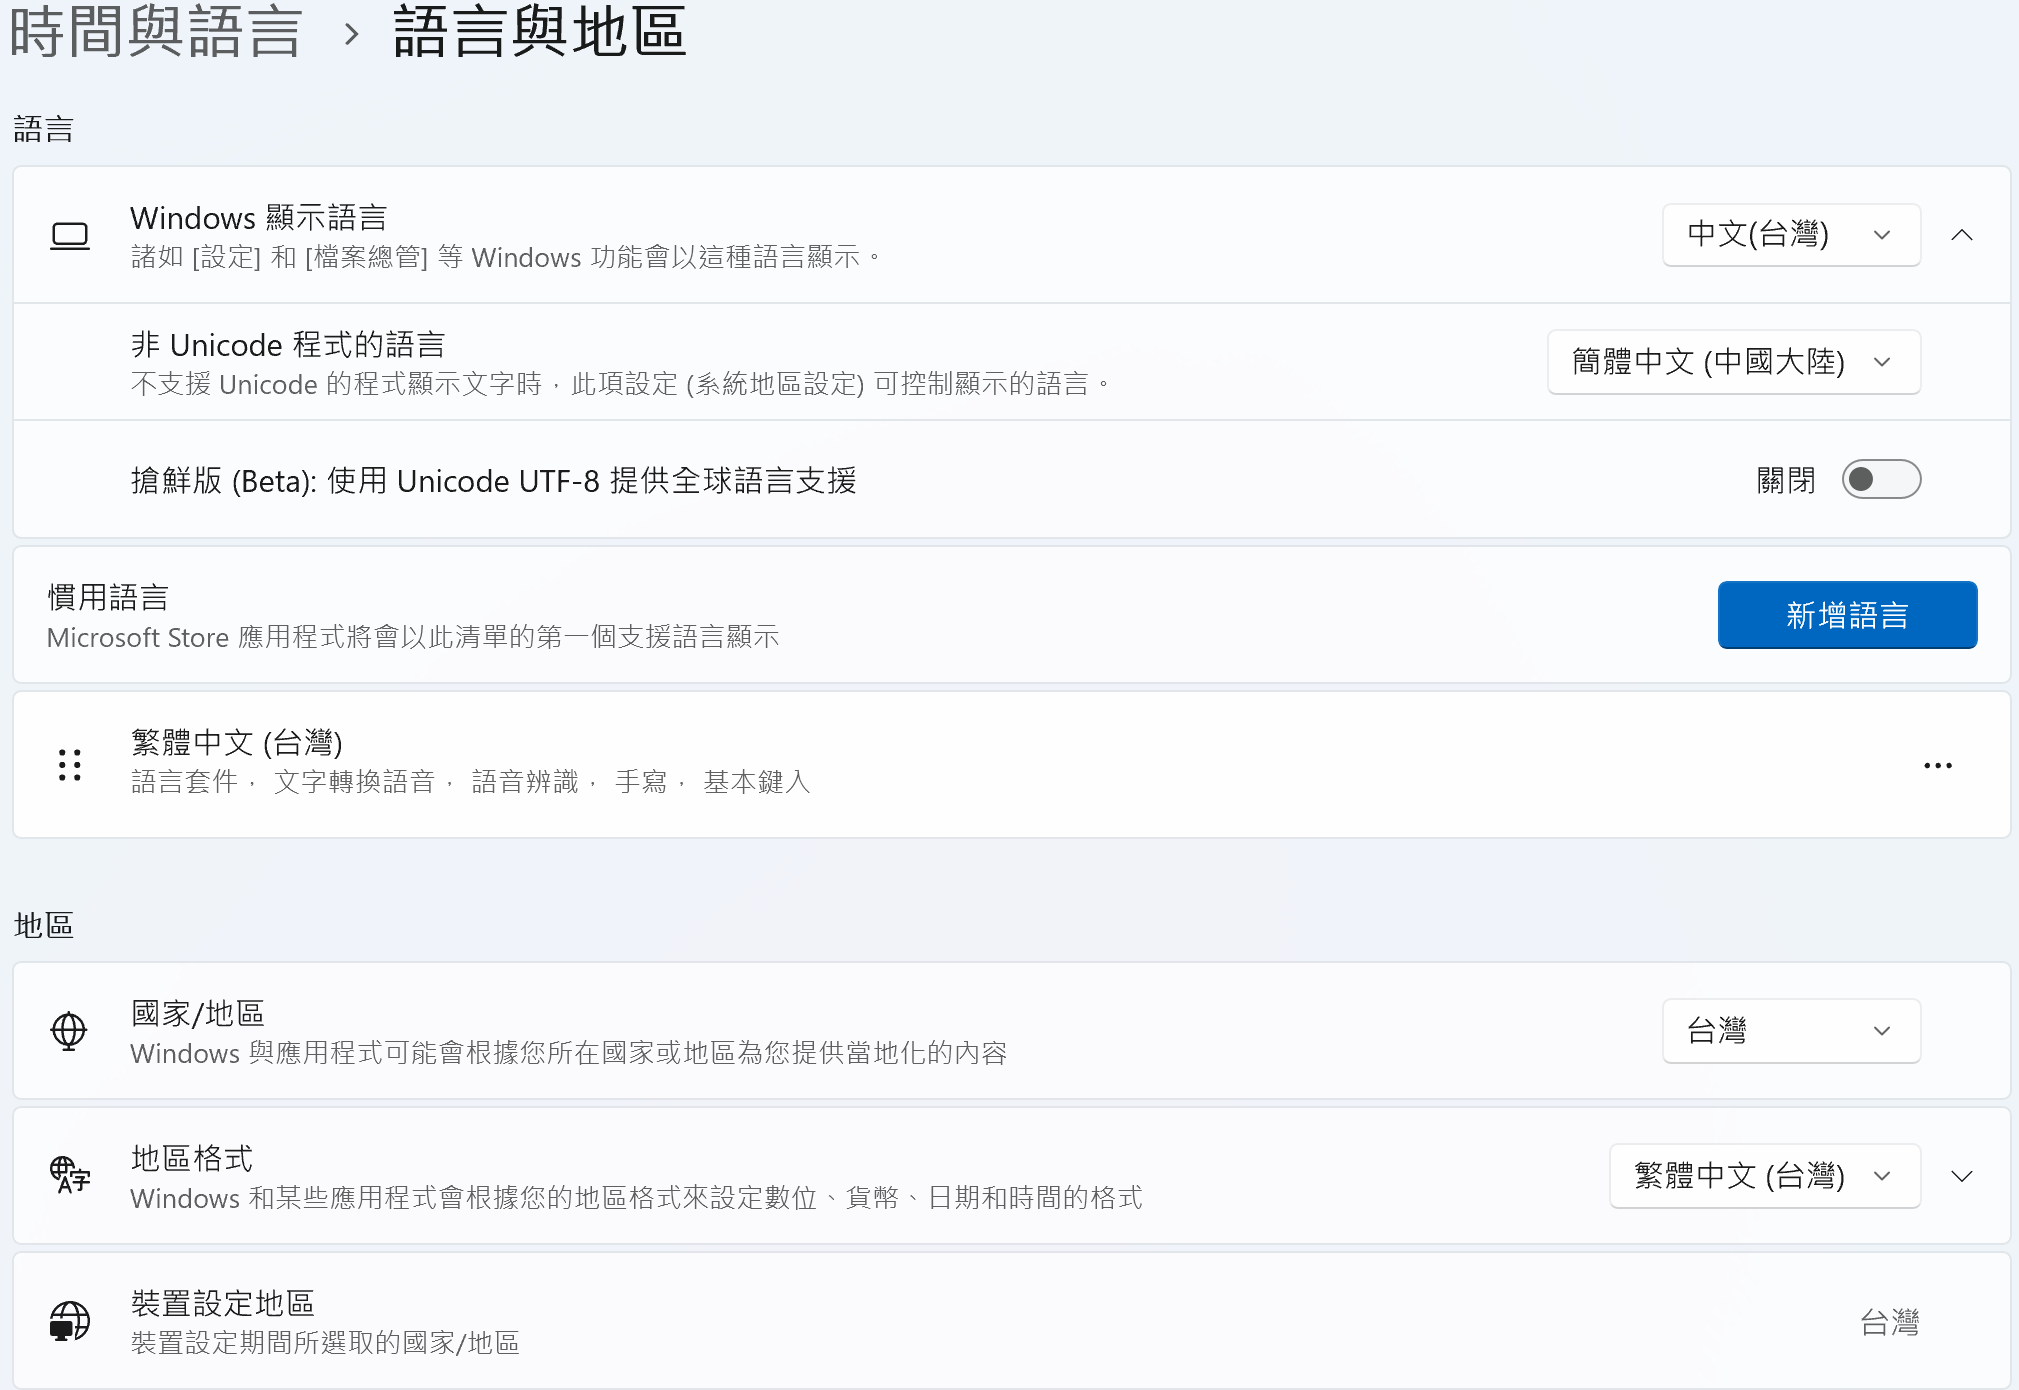
Task: Open the 地區格式 繁體中文 (台灣) dropdown
Action: click(x=1765, y=1176)
